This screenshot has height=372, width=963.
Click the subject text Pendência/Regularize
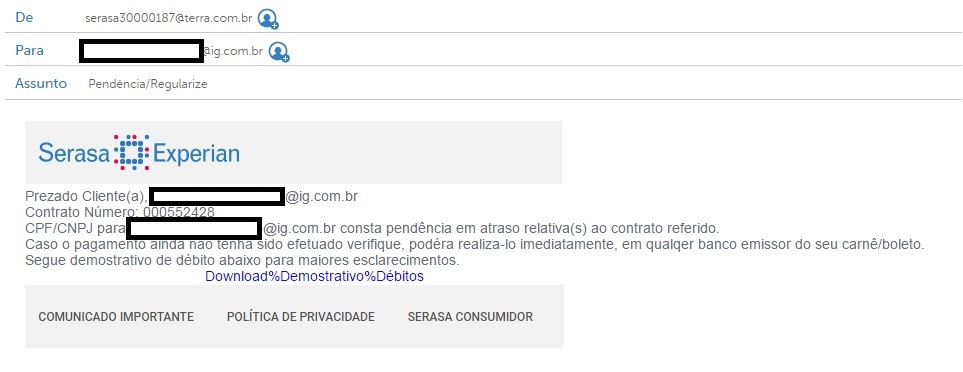(x=148, y=84)
